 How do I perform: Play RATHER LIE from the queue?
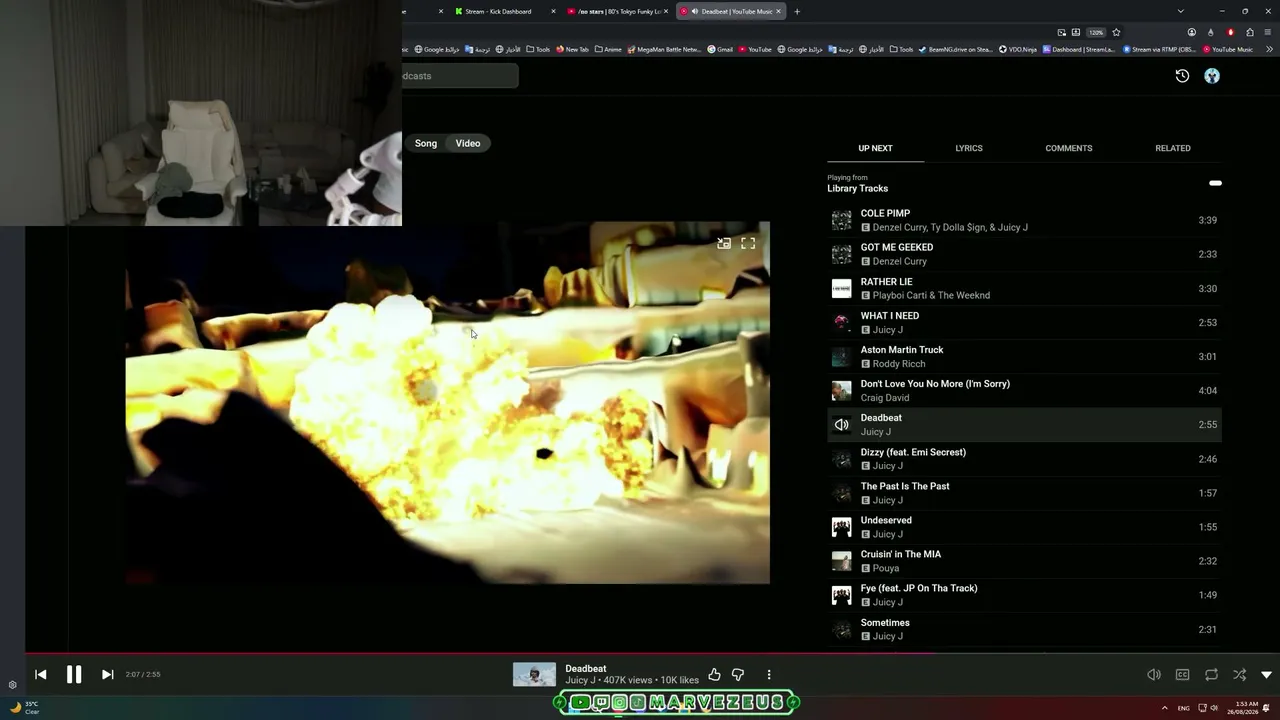pos(1024,288)
